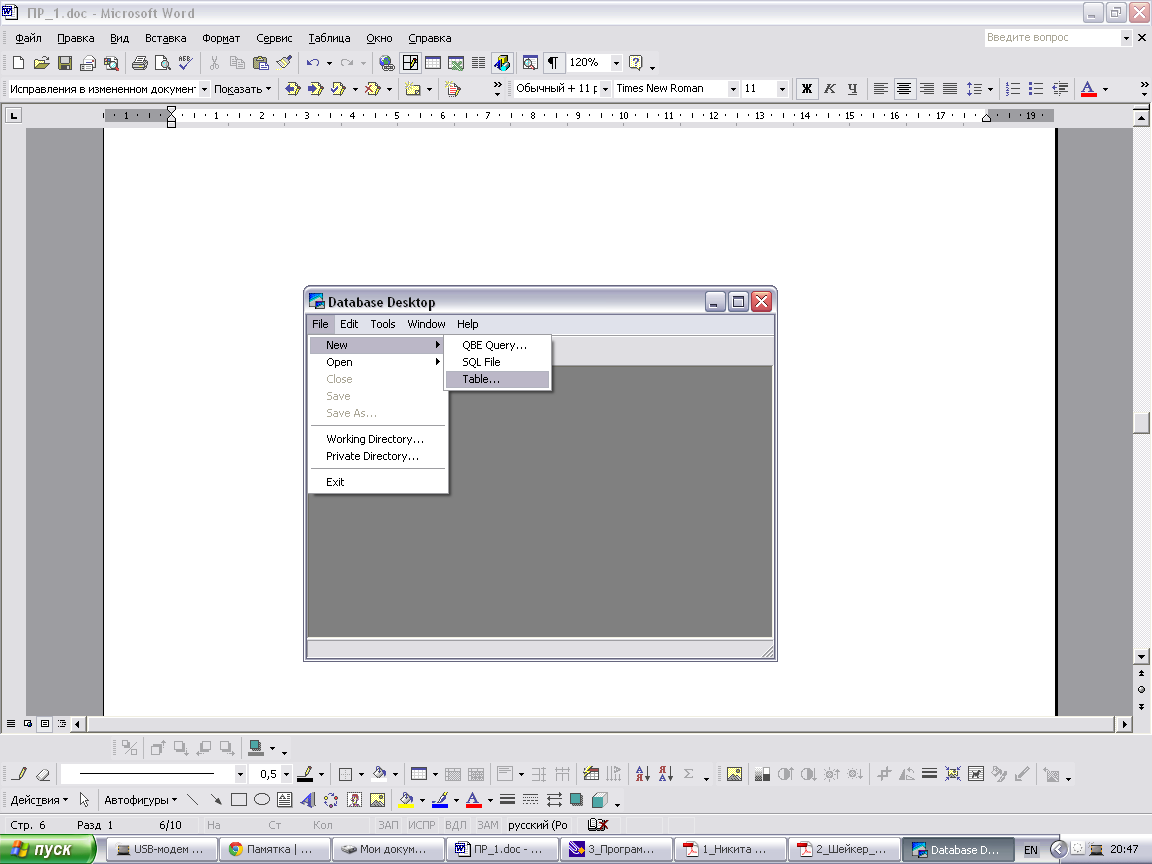Screen dimensions: 1152x864
Task: Click the New document icon
Action: [18, 63]
